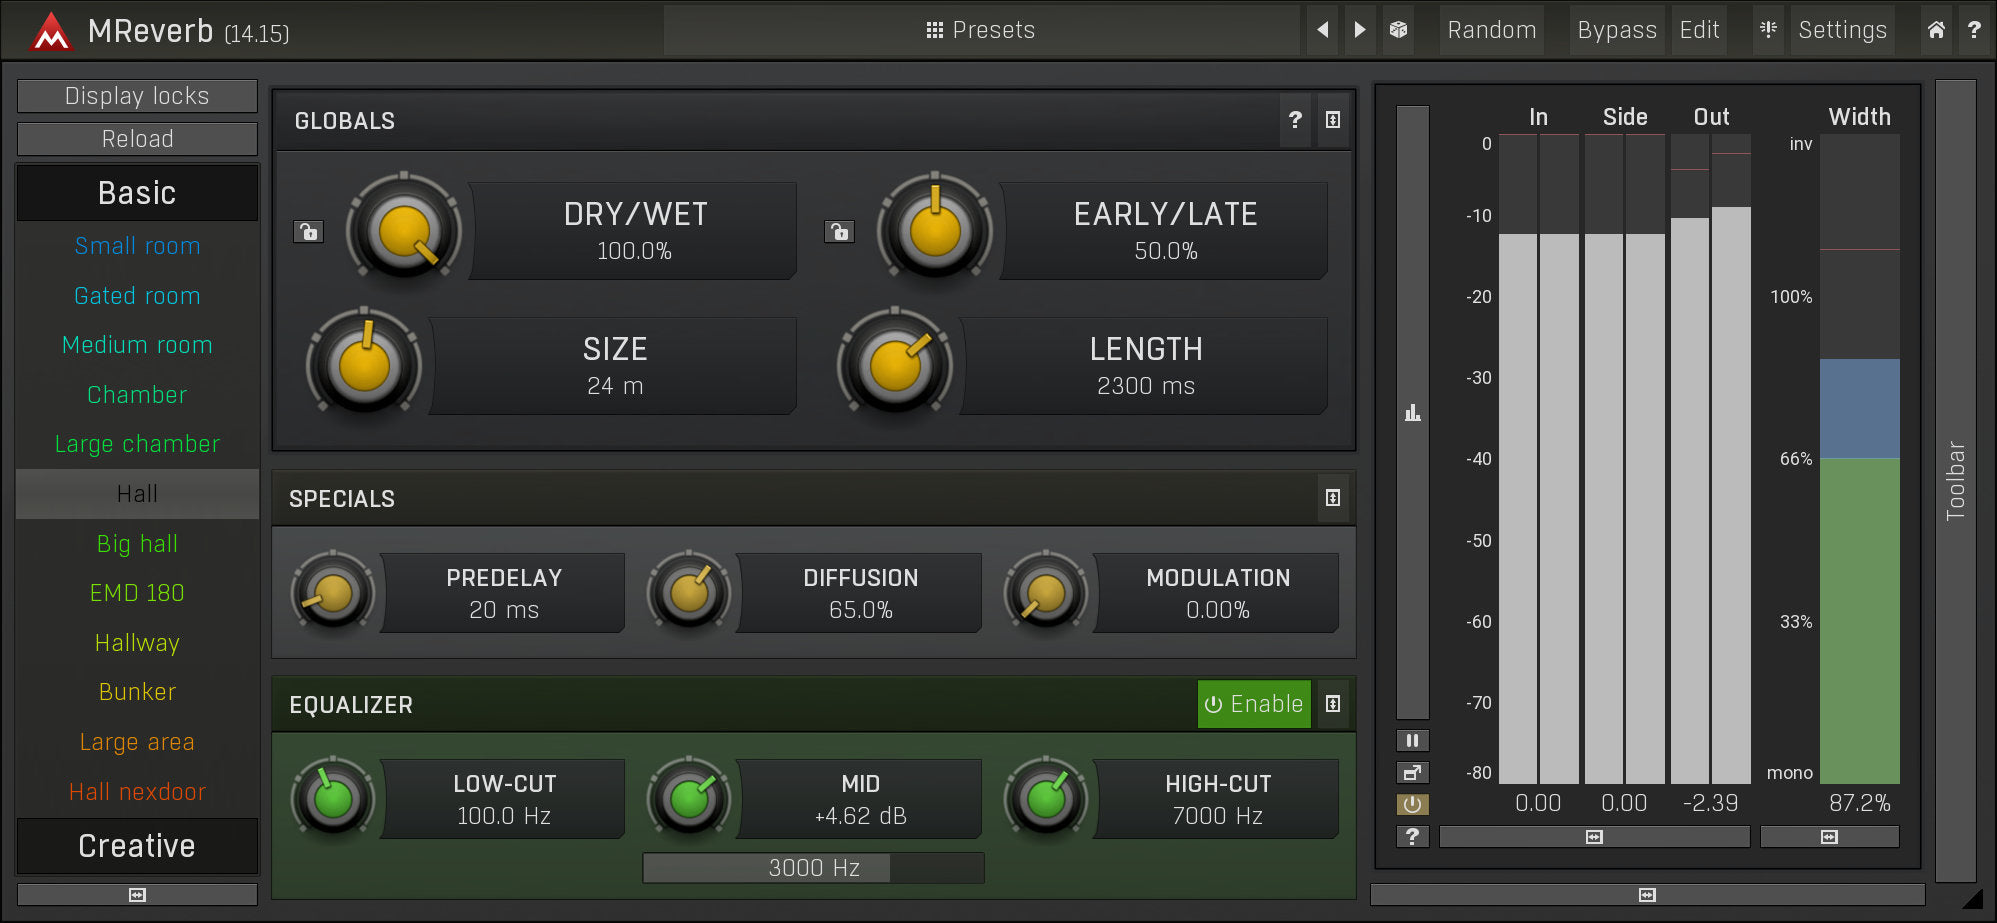Image resolution: width=1997 pixels, height=923 pixels.
Task: Toggle the Dry/Wet lock icon
Action: (308, 232)
